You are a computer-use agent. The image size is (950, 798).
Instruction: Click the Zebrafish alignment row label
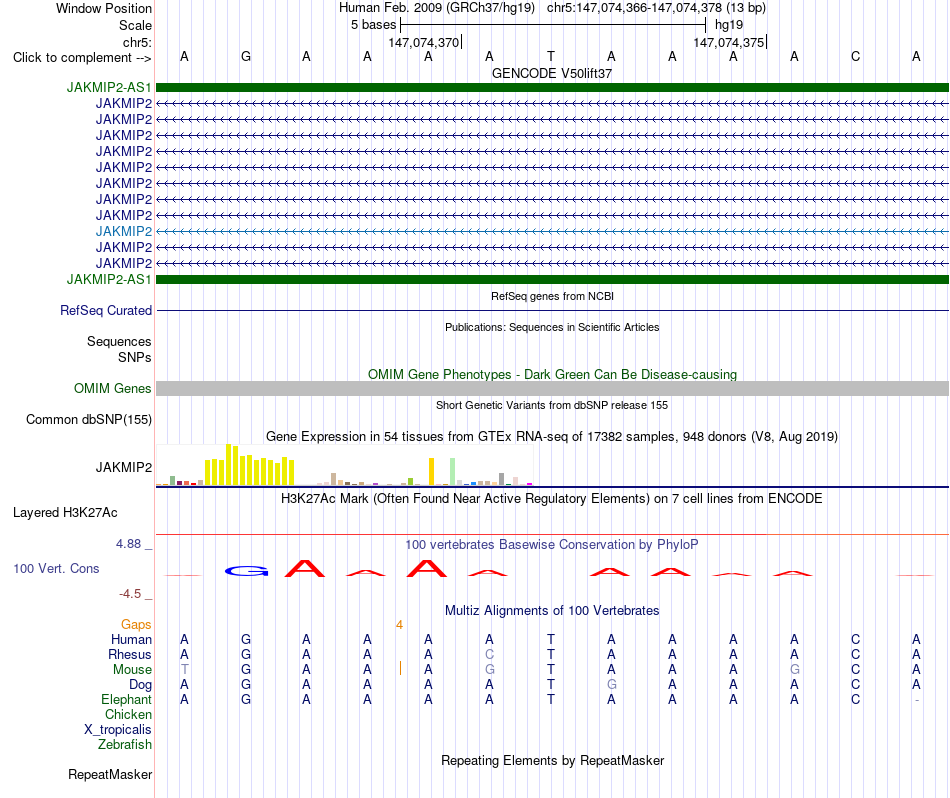pyautogui.click(x=125, y=745)
